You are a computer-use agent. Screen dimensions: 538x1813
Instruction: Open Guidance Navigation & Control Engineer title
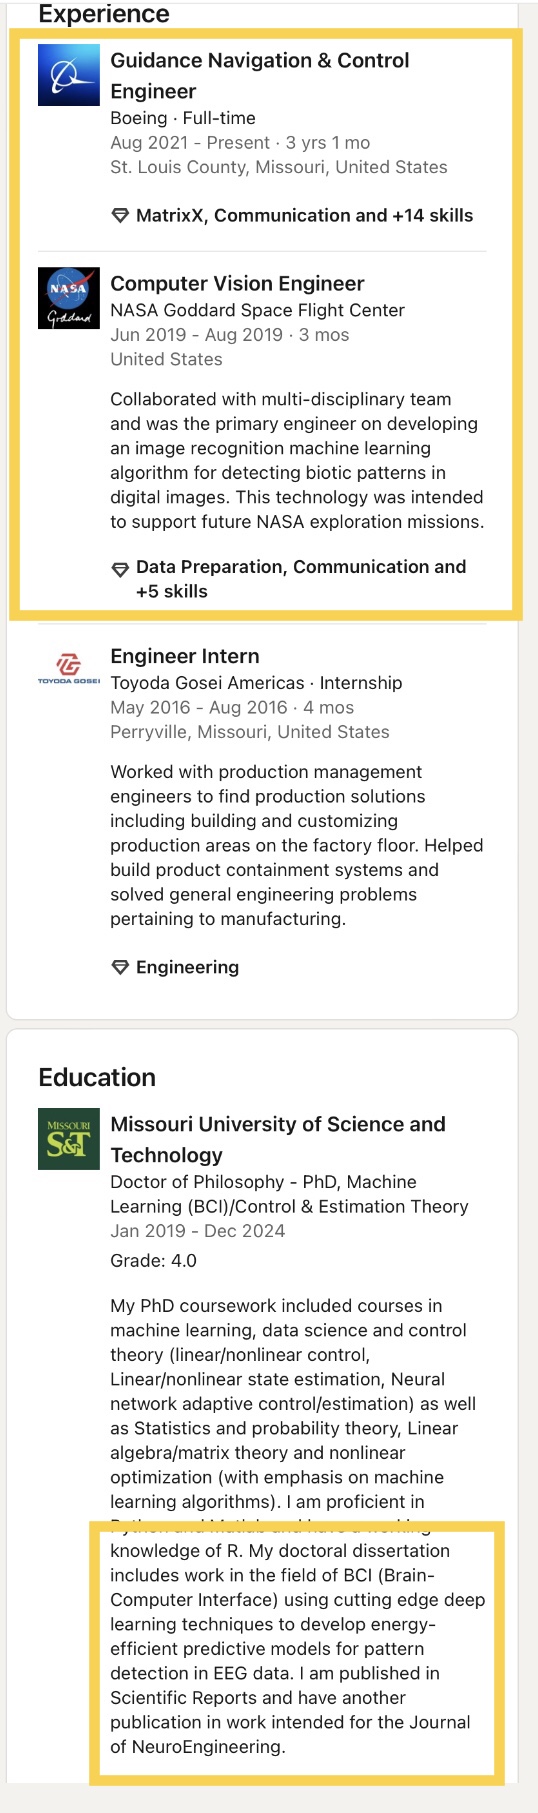(x=260, y=76)
